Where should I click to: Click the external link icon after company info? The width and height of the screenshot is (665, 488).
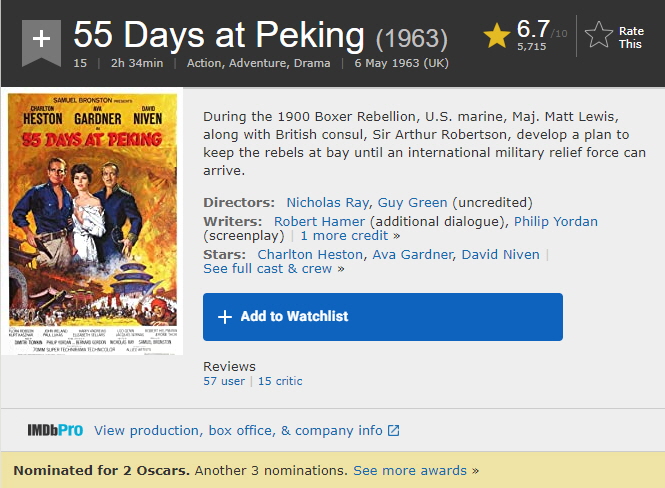pyautogui.click(x=394, y=431)
